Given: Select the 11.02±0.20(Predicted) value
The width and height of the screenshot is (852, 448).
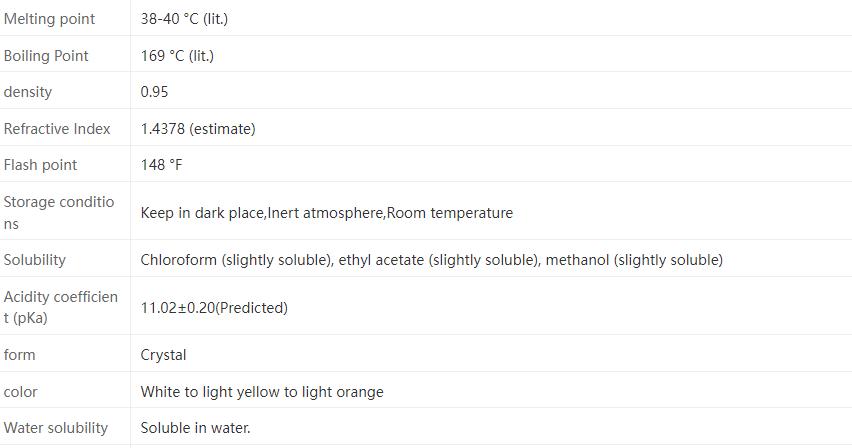Looking at the screenshot, I should click(214, 308).
